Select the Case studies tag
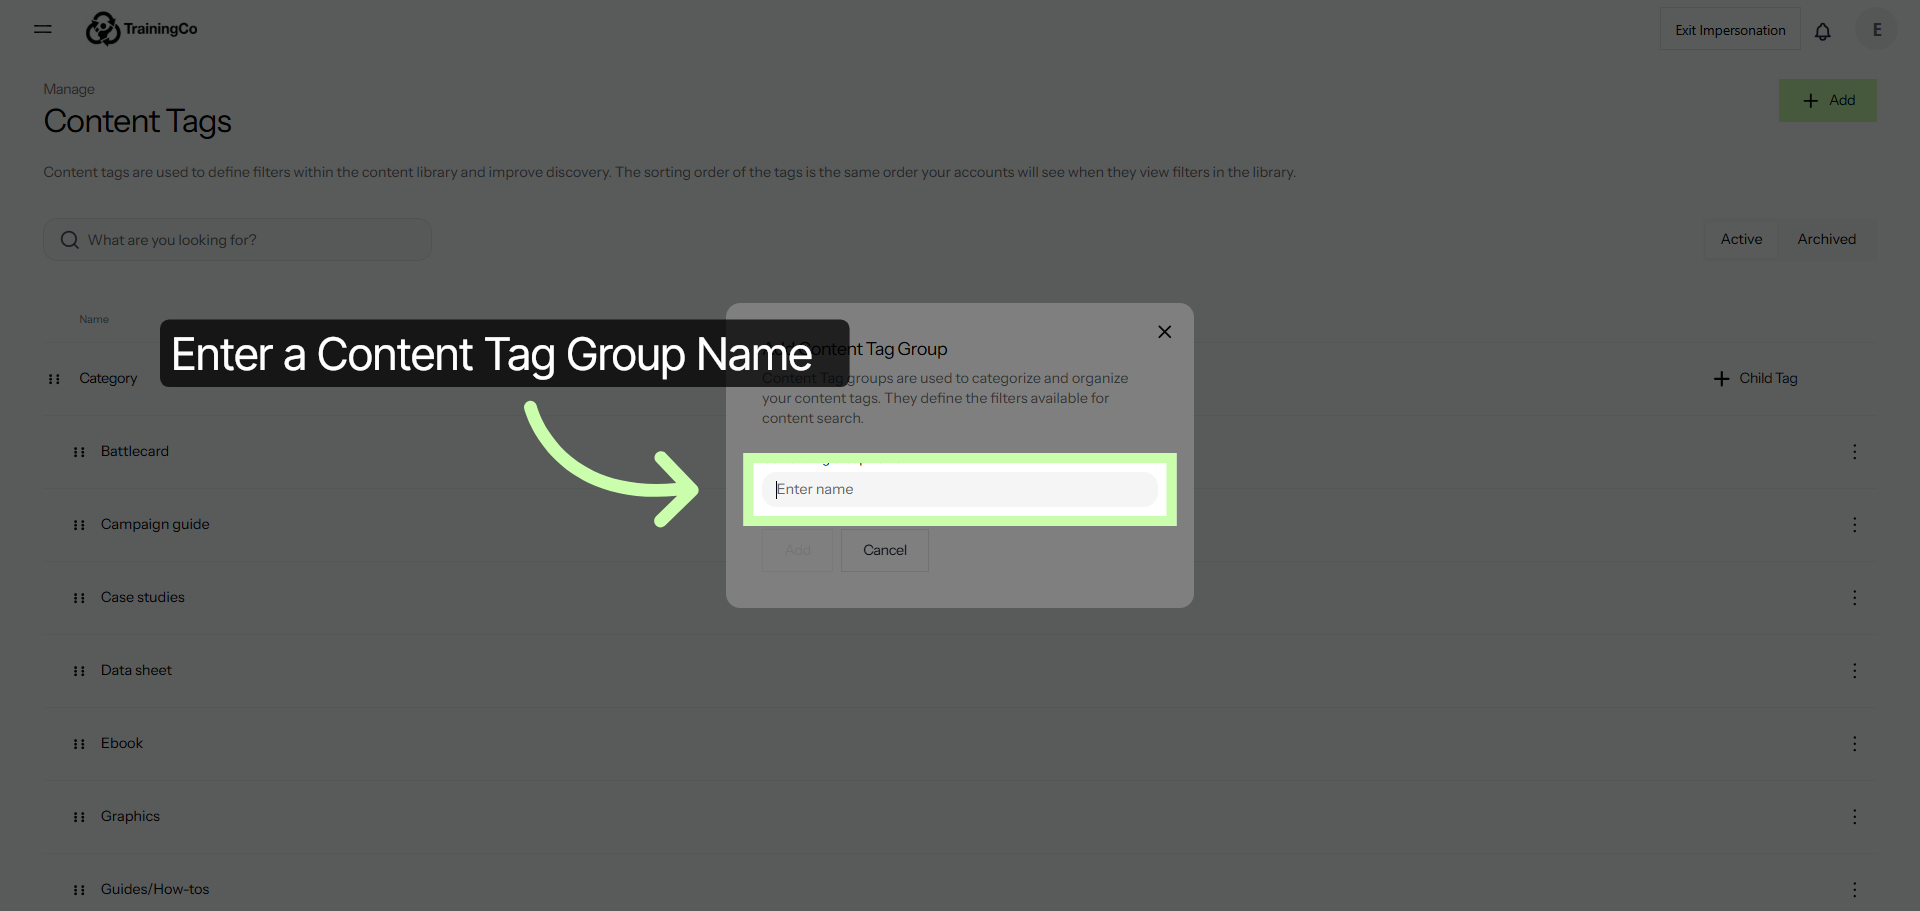The image size is (1920, 911). [x=143, y=597]
